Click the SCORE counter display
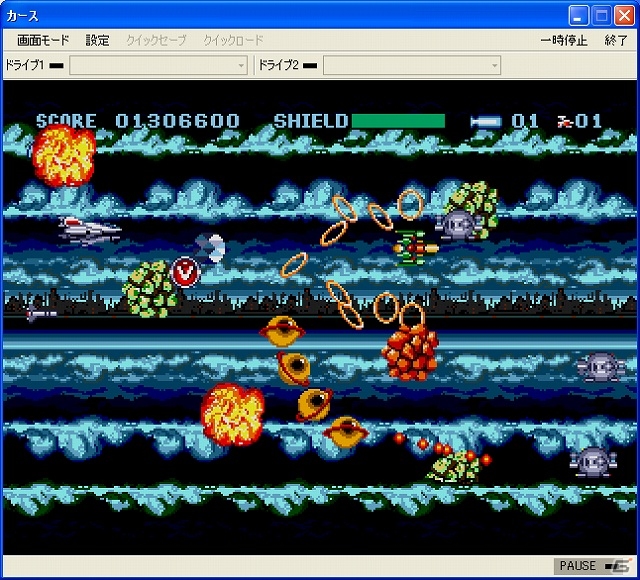Image resolution: width=640 pixels, height=580 pixels. tap(138, 121)
